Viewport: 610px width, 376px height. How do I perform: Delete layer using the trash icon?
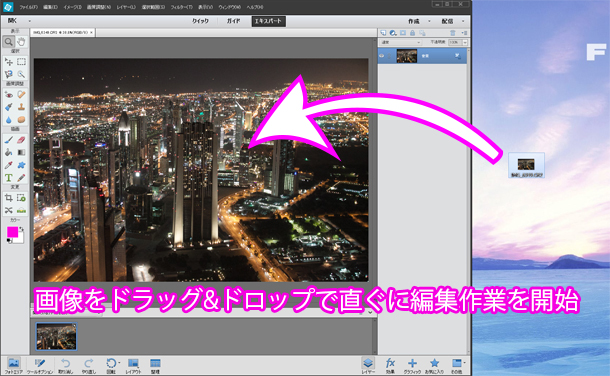tap(452, 33)
